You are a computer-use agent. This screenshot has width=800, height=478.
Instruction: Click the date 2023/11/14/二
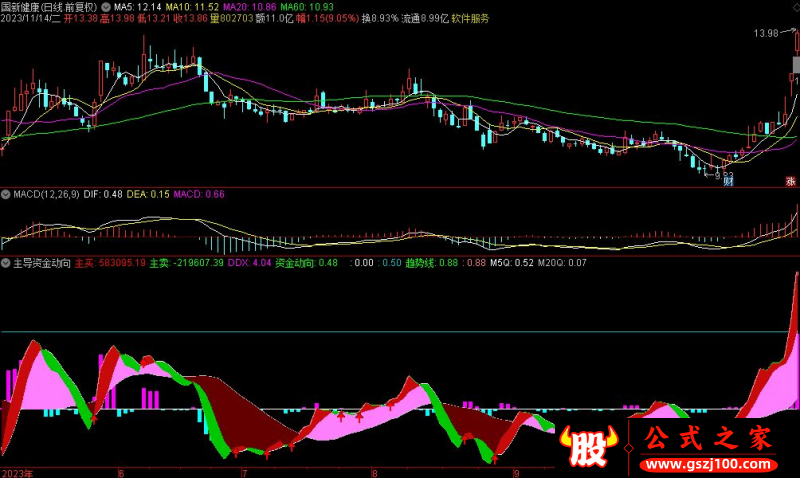pyautogui.click(x=31, y=19)
